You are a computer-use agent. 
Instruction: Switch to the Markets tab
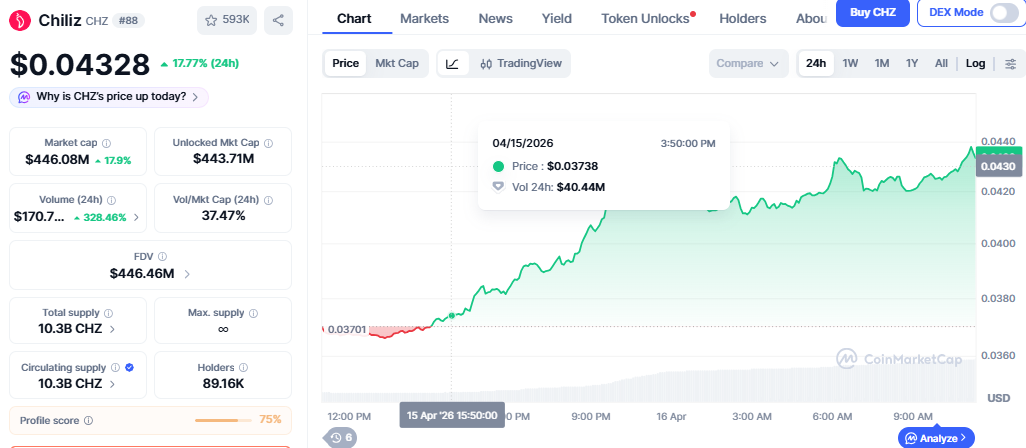[425, 18]
